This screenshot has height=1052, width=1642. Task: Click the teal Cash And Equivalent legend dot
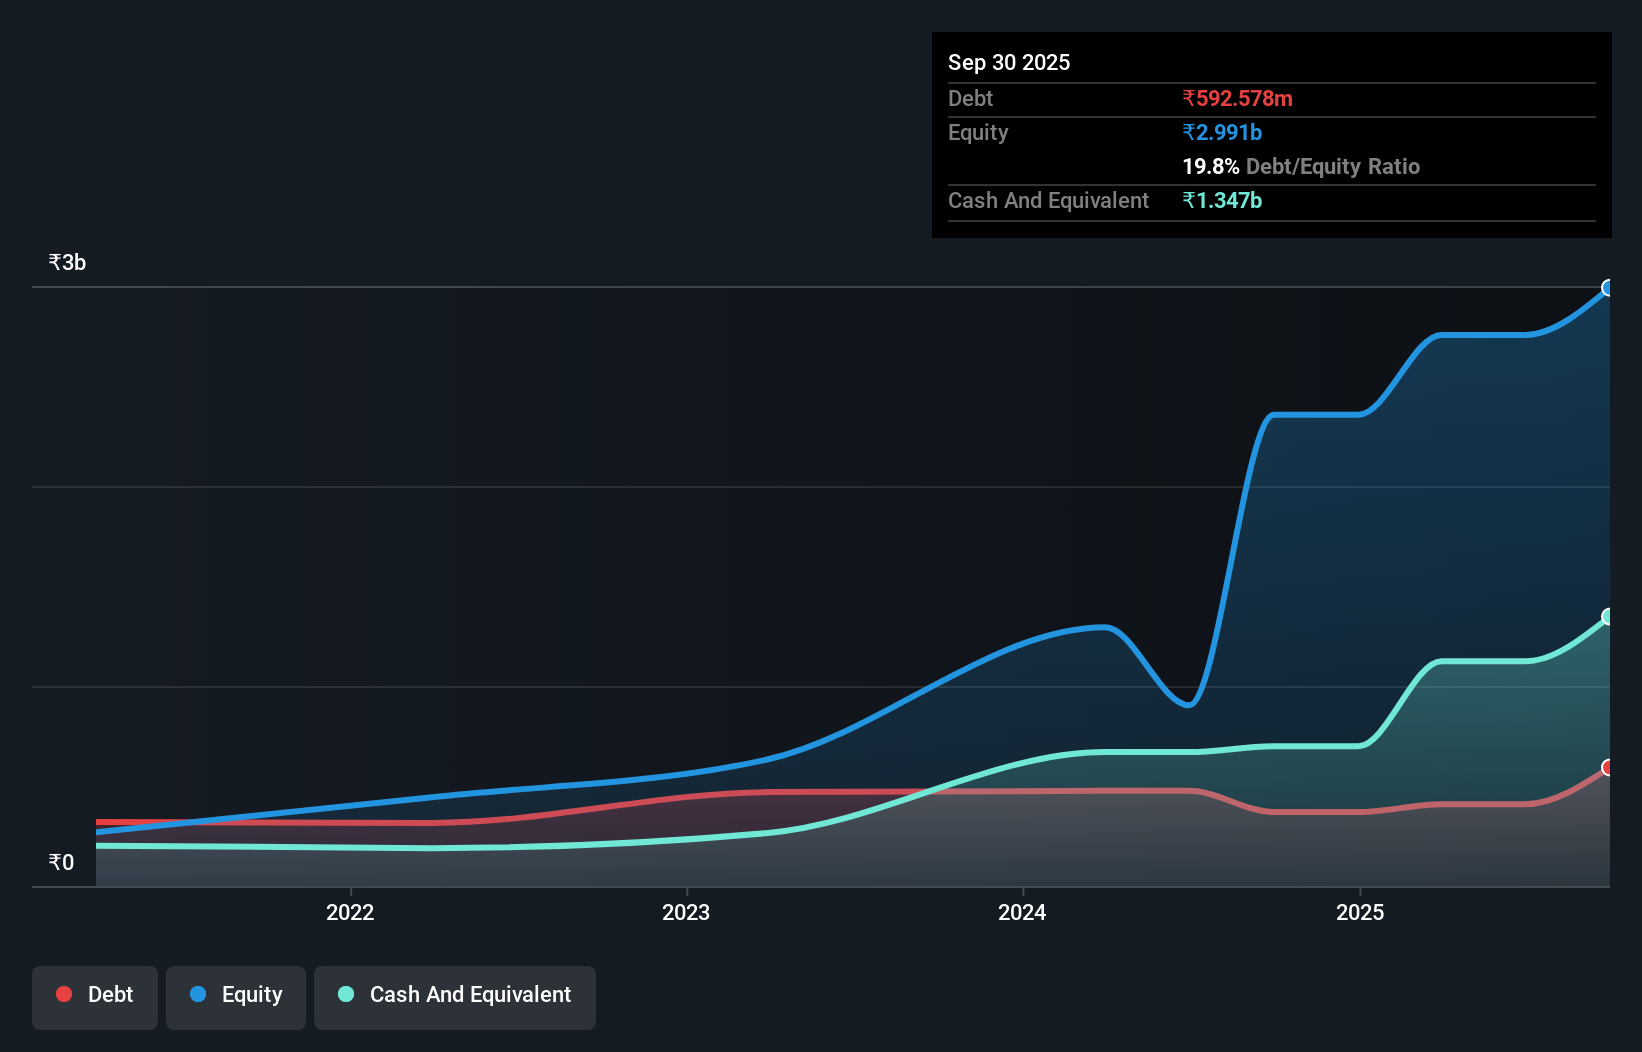pos(345,994)
